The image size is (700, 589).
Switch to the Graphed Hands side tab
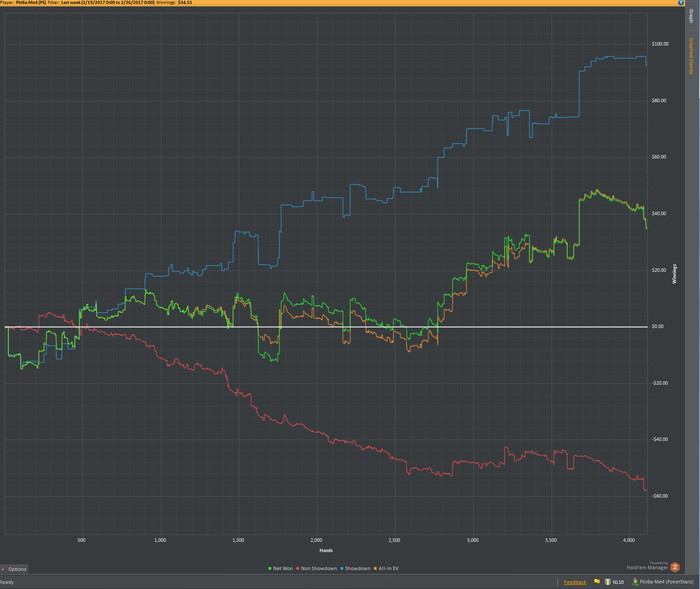(691, 56)
